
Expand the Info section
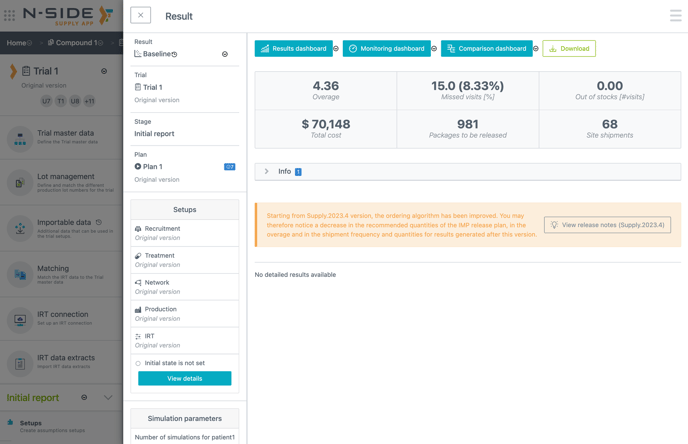click(x=267, y=172)
